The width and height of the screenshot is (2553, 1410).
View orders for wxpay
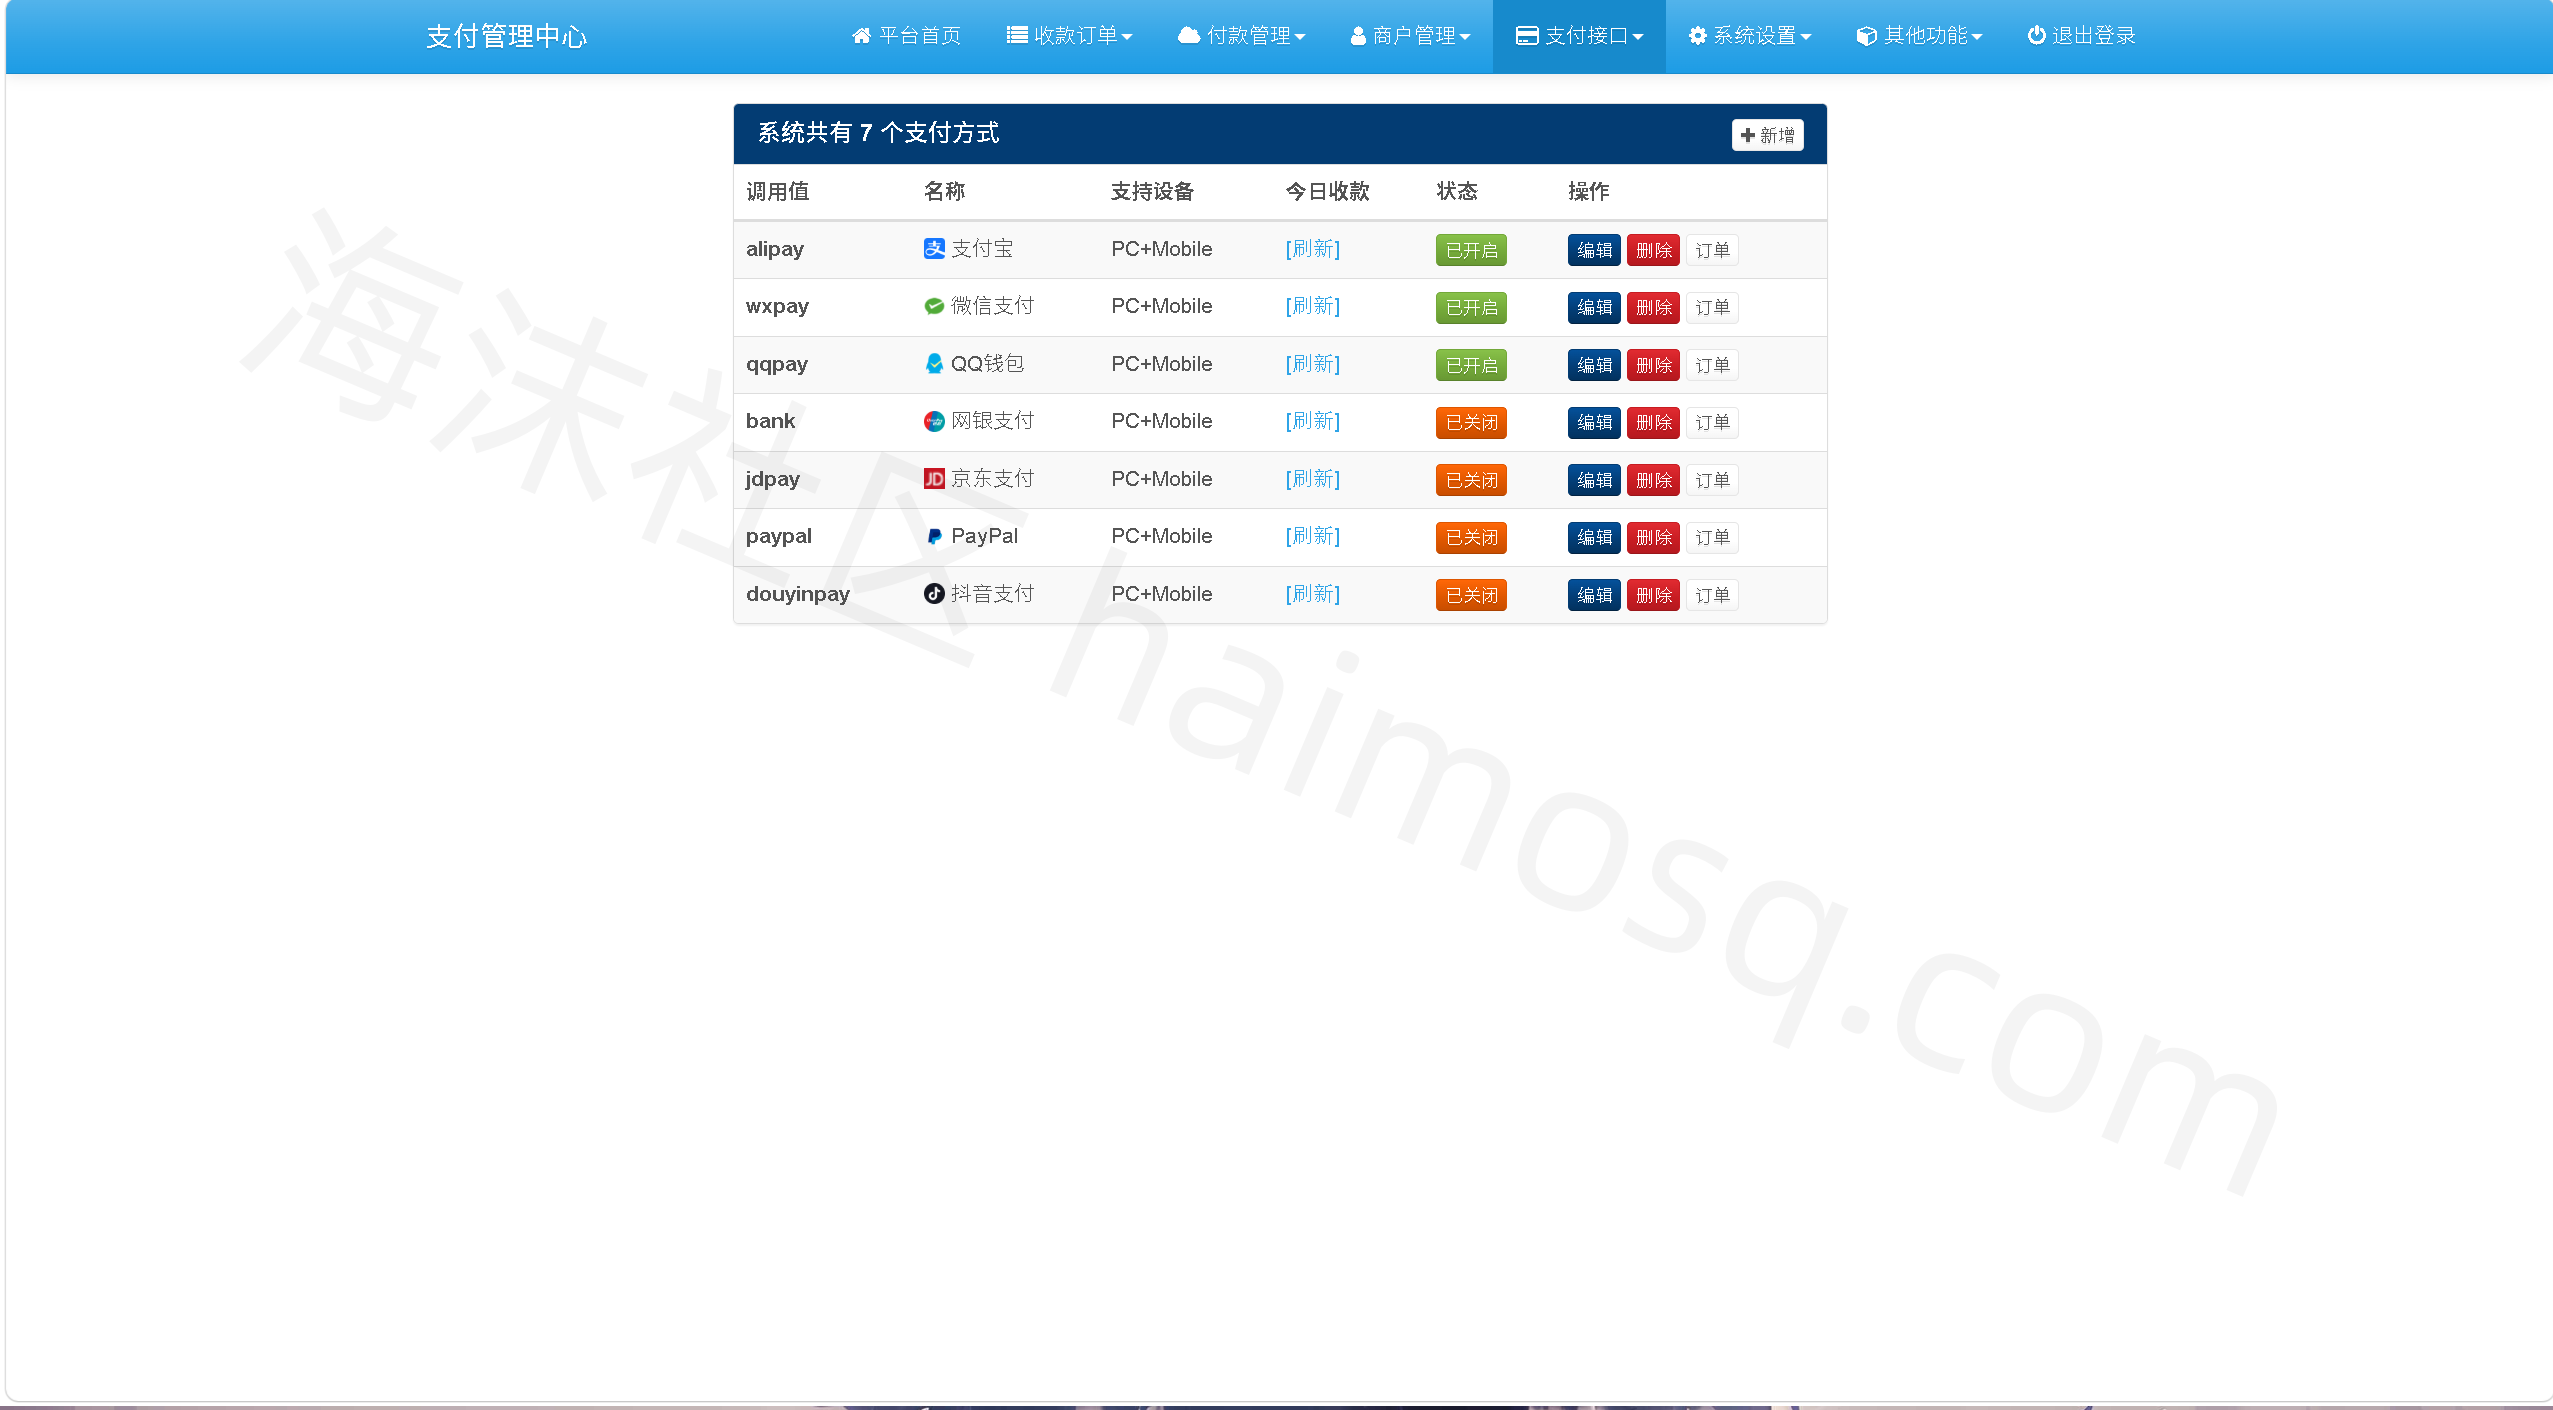click(1712, 308)
